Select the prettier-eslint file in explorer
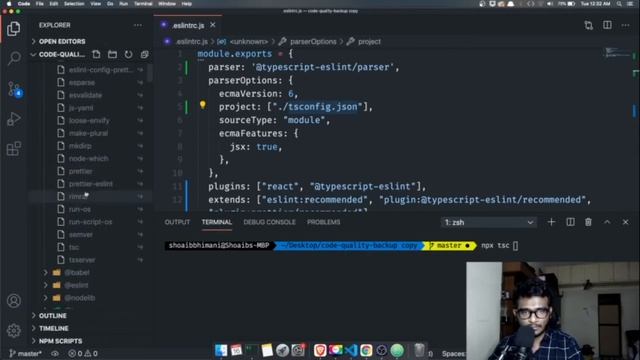The height and width of the screenshot is (360, 640). click(91, 184)
